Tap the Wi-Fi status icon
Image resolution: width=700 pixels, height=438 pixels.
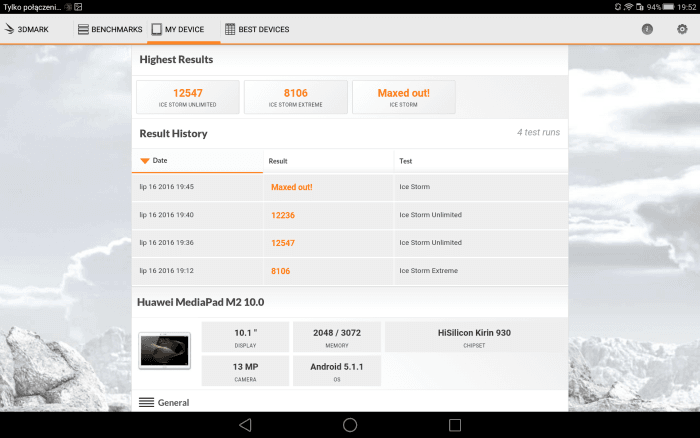[x=629, y=7]
